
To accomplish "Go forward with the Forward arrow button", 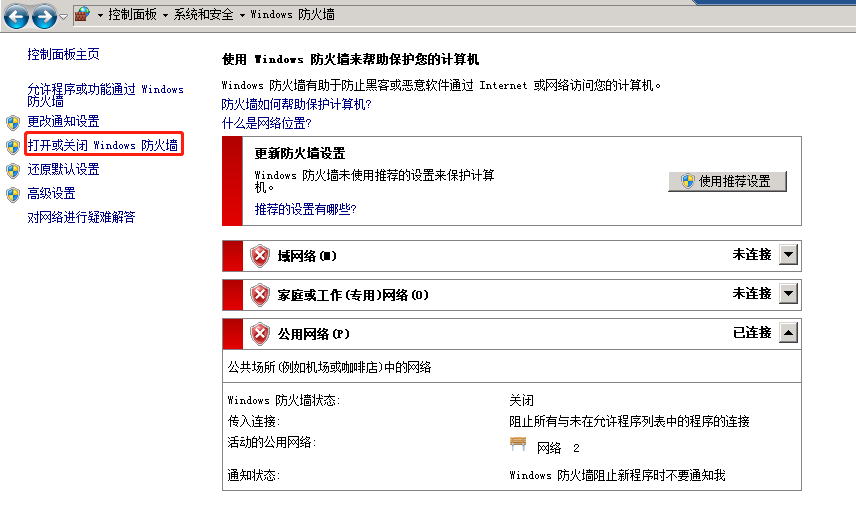I will (44, 16).
